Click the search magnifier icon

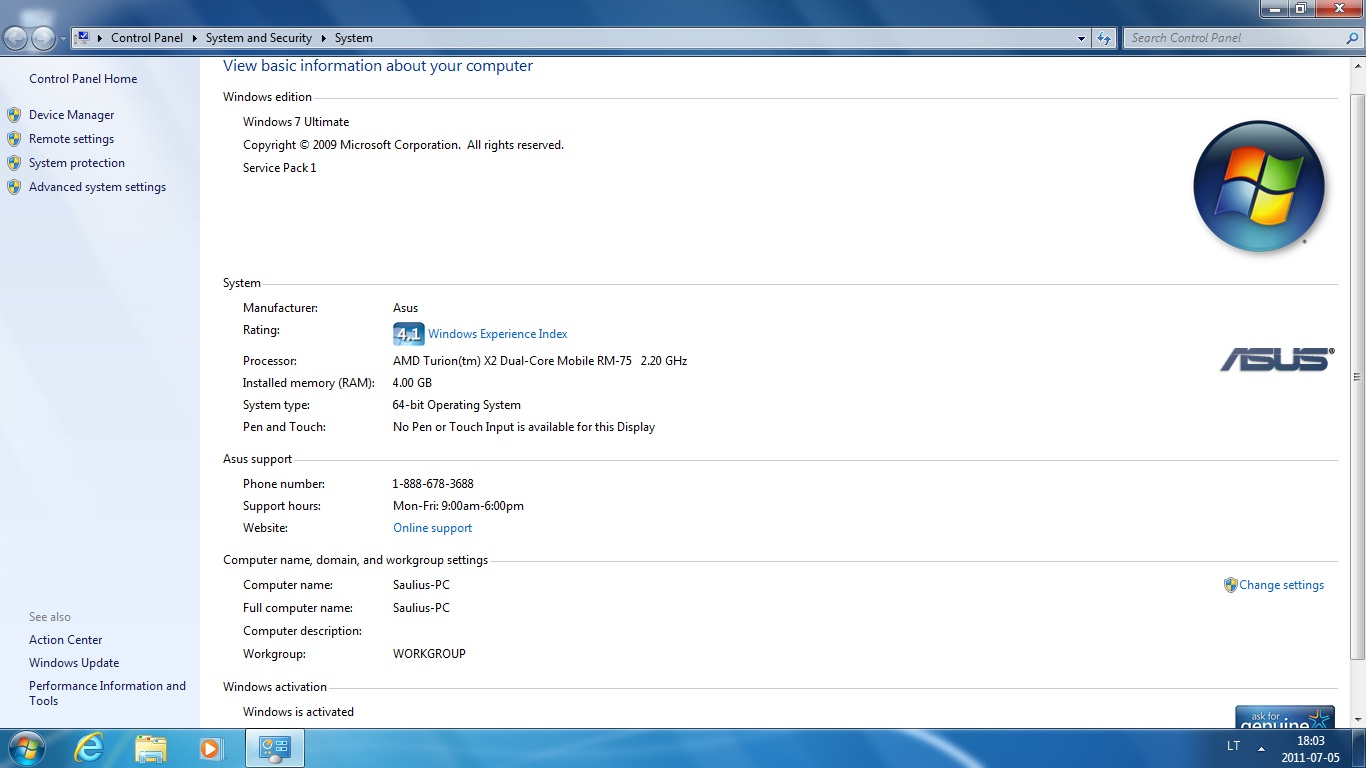[x=1353, y=38]
